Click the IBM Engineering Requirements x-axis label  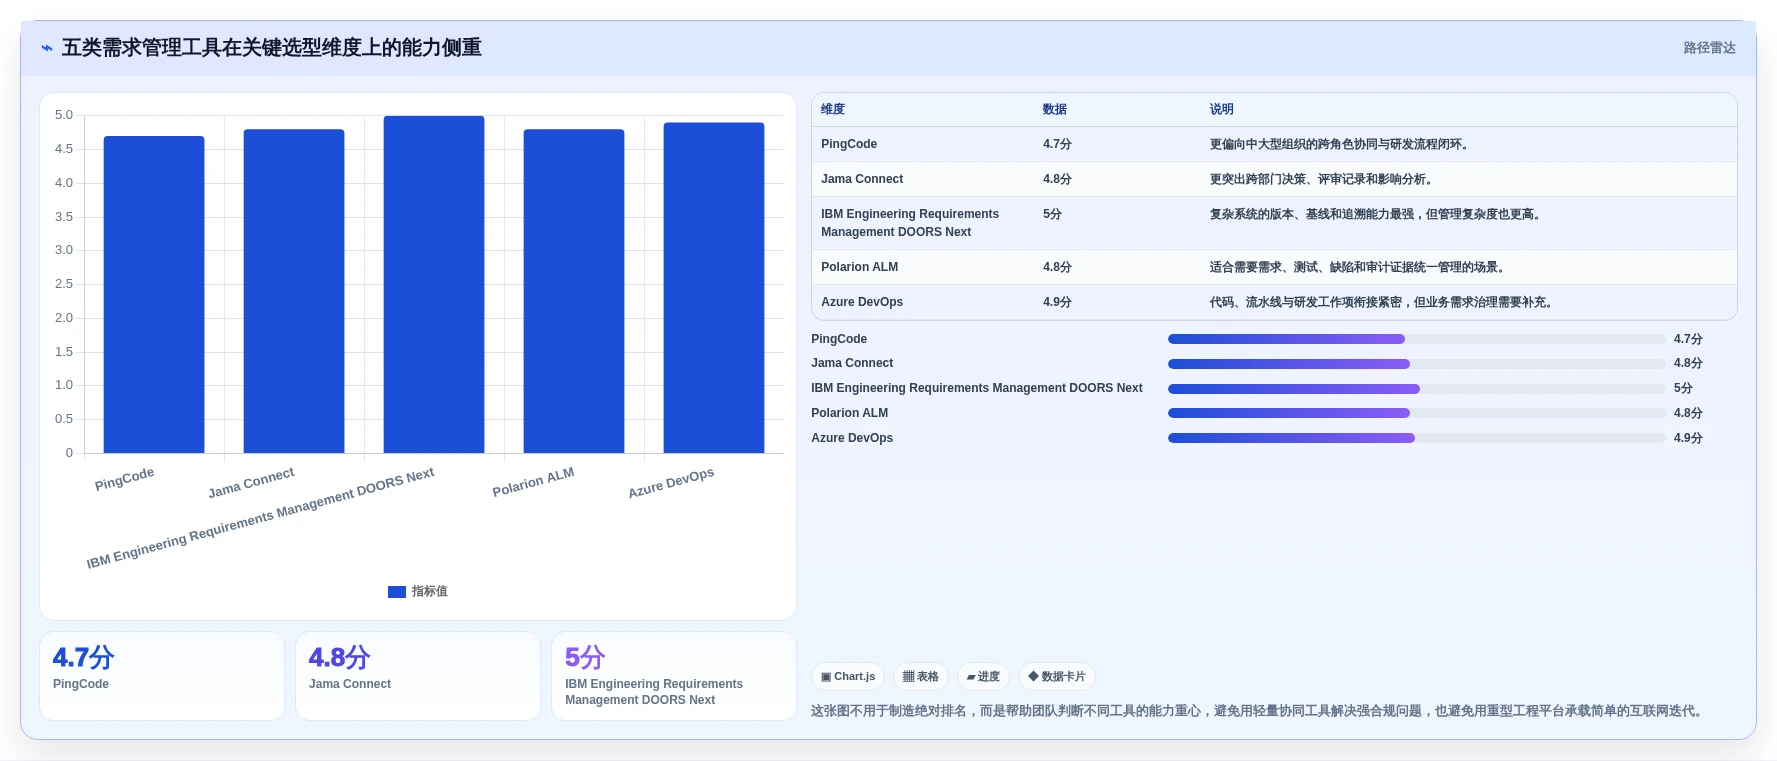(x=260, y=518)
